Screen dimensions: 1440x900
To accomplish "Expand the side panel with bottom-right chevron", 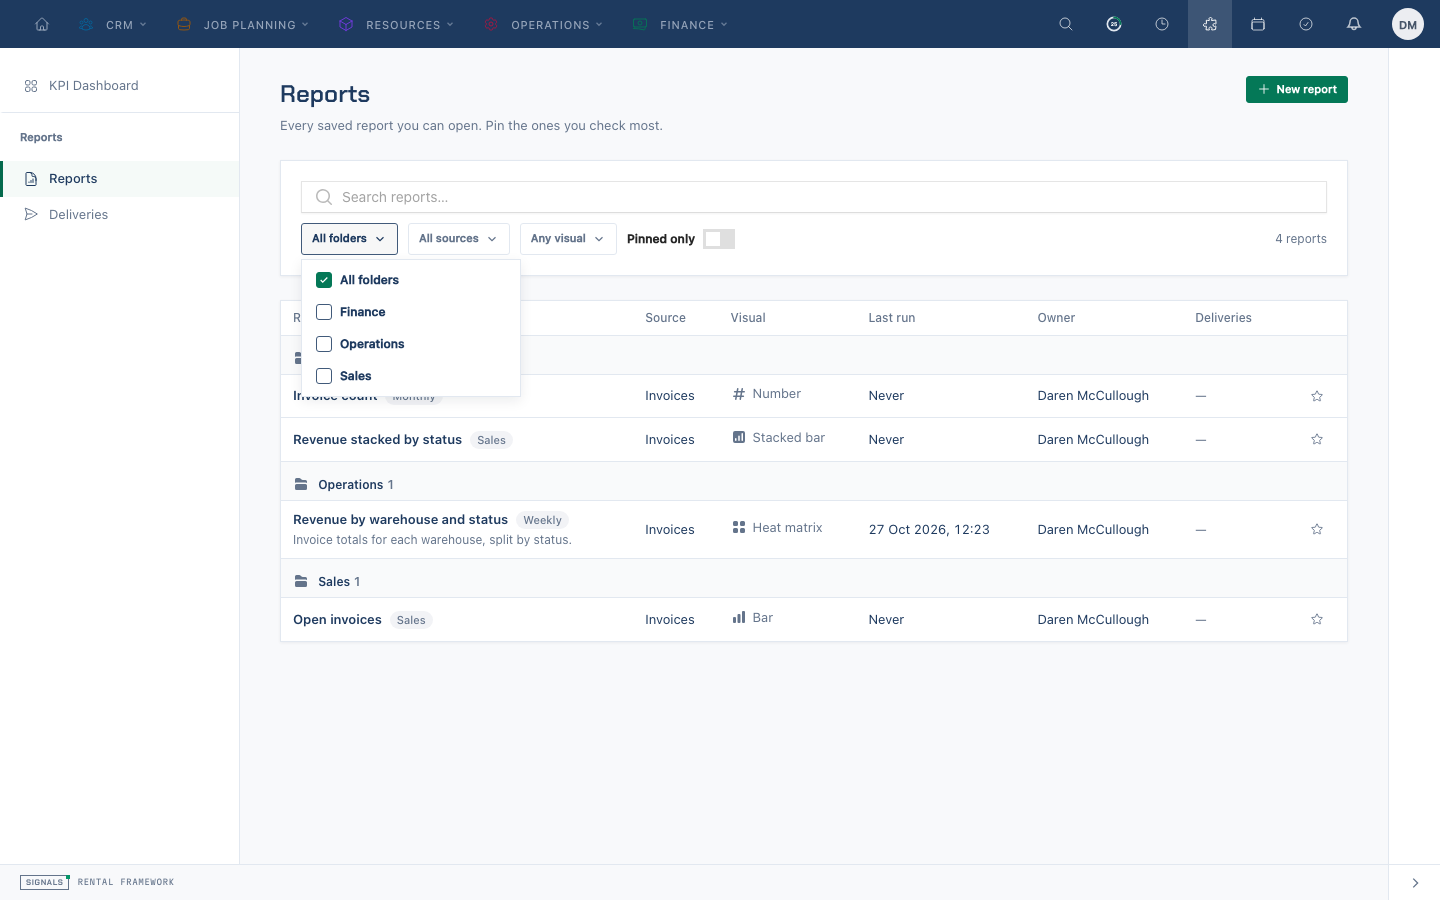I will click(x=1415, y=883).
